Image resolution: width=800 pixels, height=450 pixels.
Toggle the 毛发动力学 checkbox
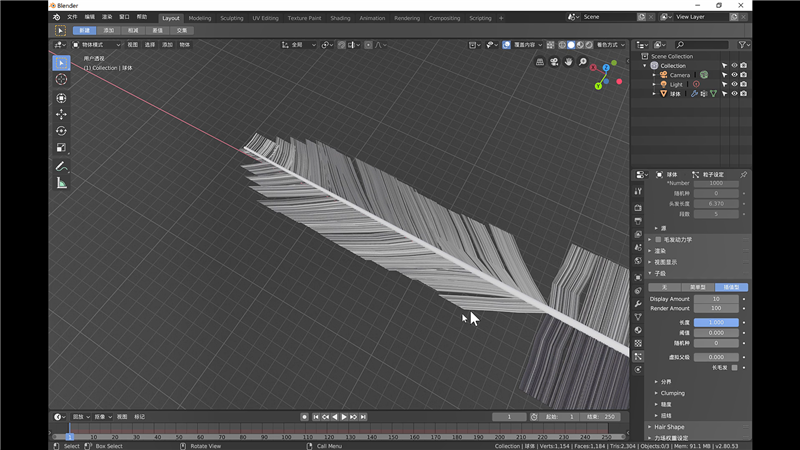[658, 240]
